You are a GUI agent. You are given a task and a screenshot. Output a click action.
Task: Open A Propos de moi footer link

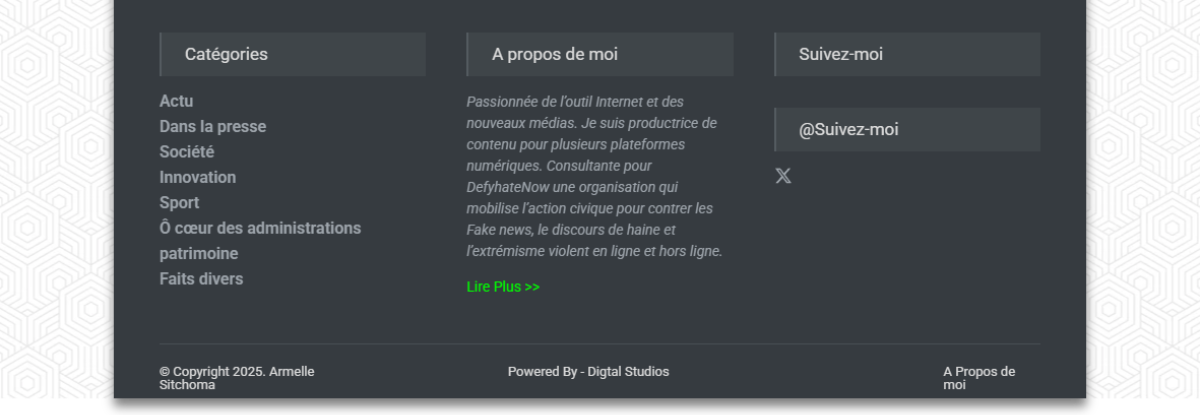coord(979,378)
